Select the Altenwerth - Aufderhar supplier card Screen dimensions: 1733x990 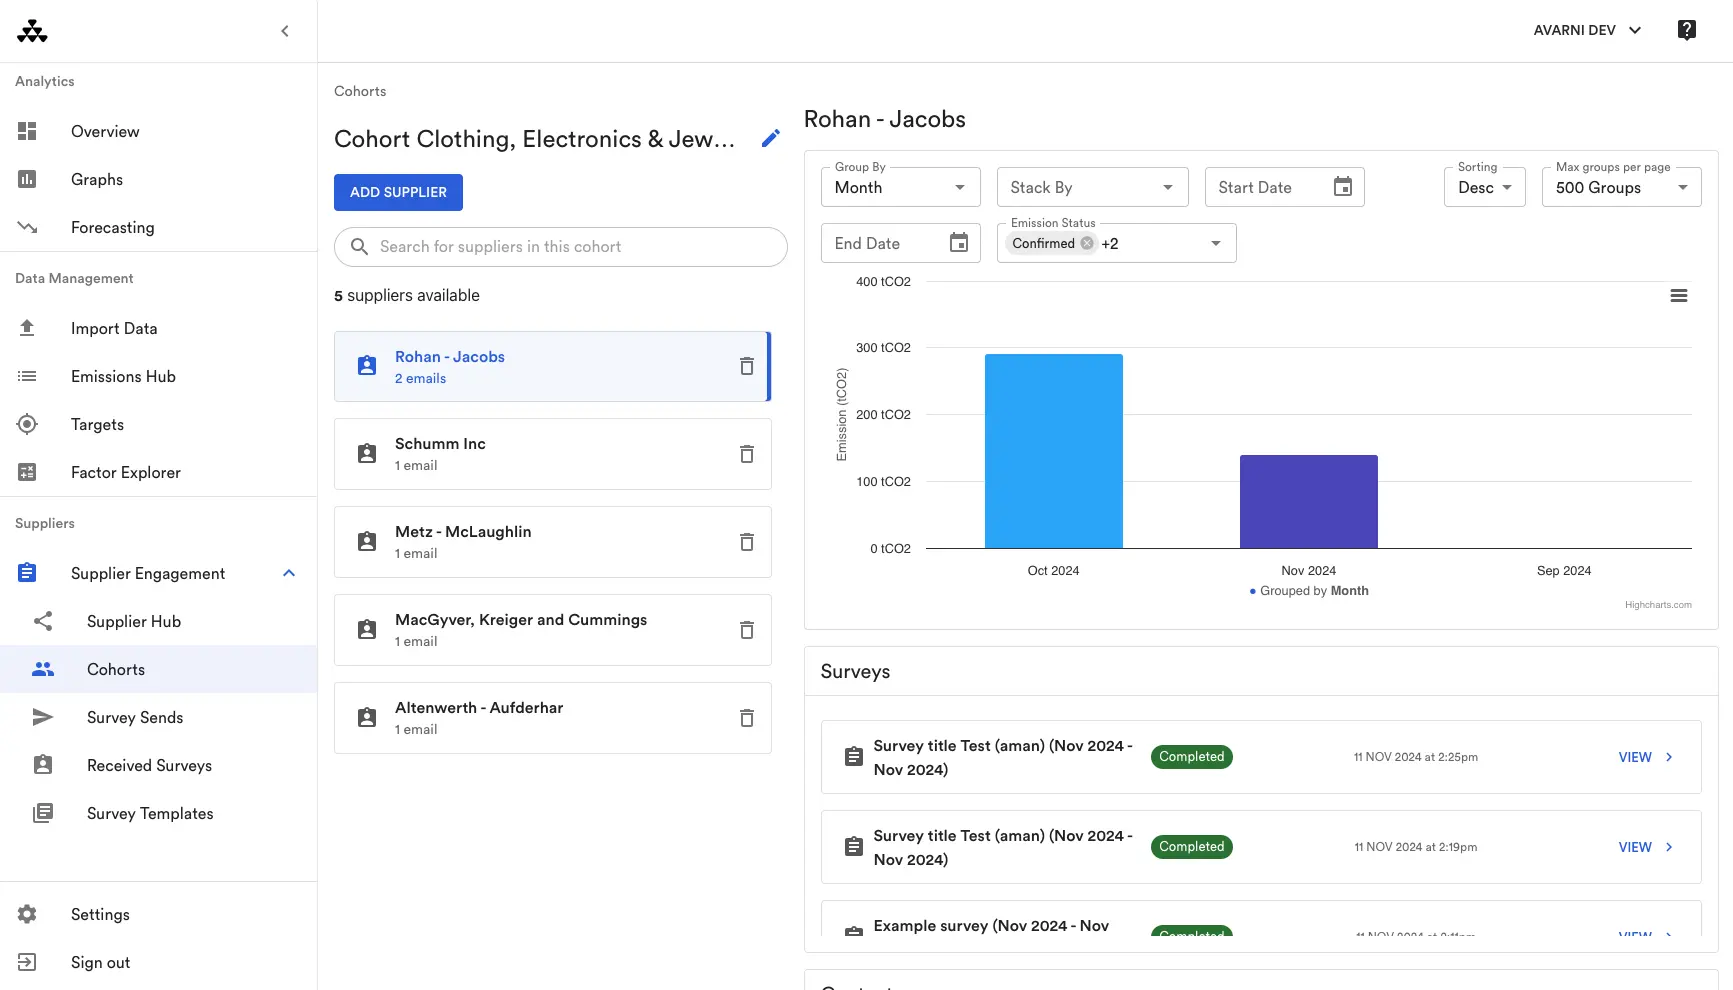(x=552, y=718)
